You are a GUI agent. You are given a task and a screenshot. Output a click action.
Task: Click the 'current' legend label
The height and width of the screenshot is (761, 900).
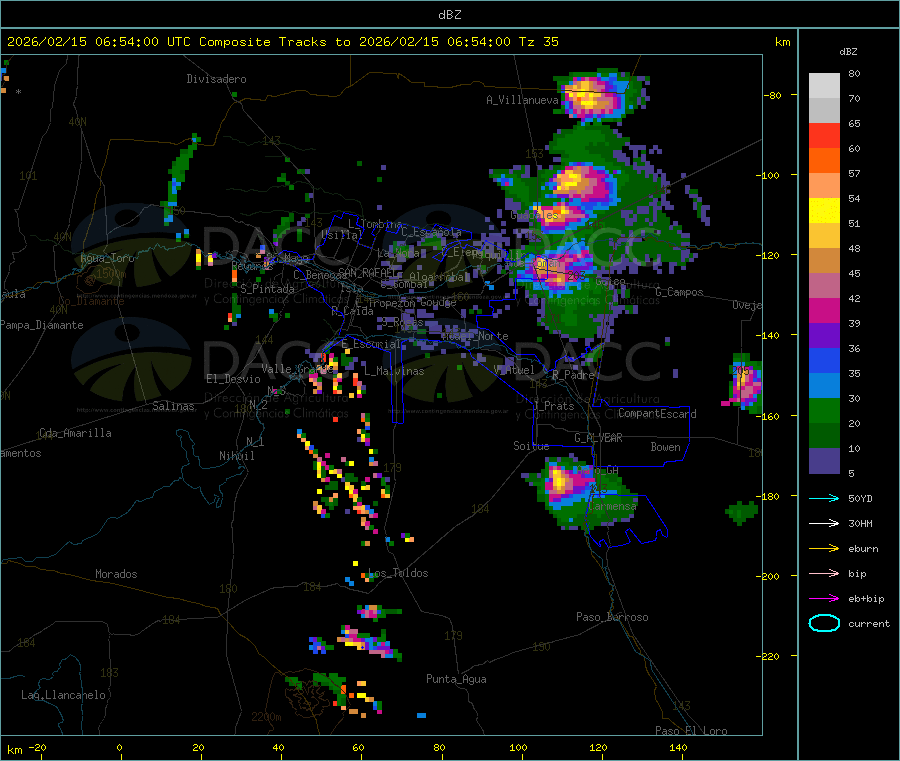(869, 623)
